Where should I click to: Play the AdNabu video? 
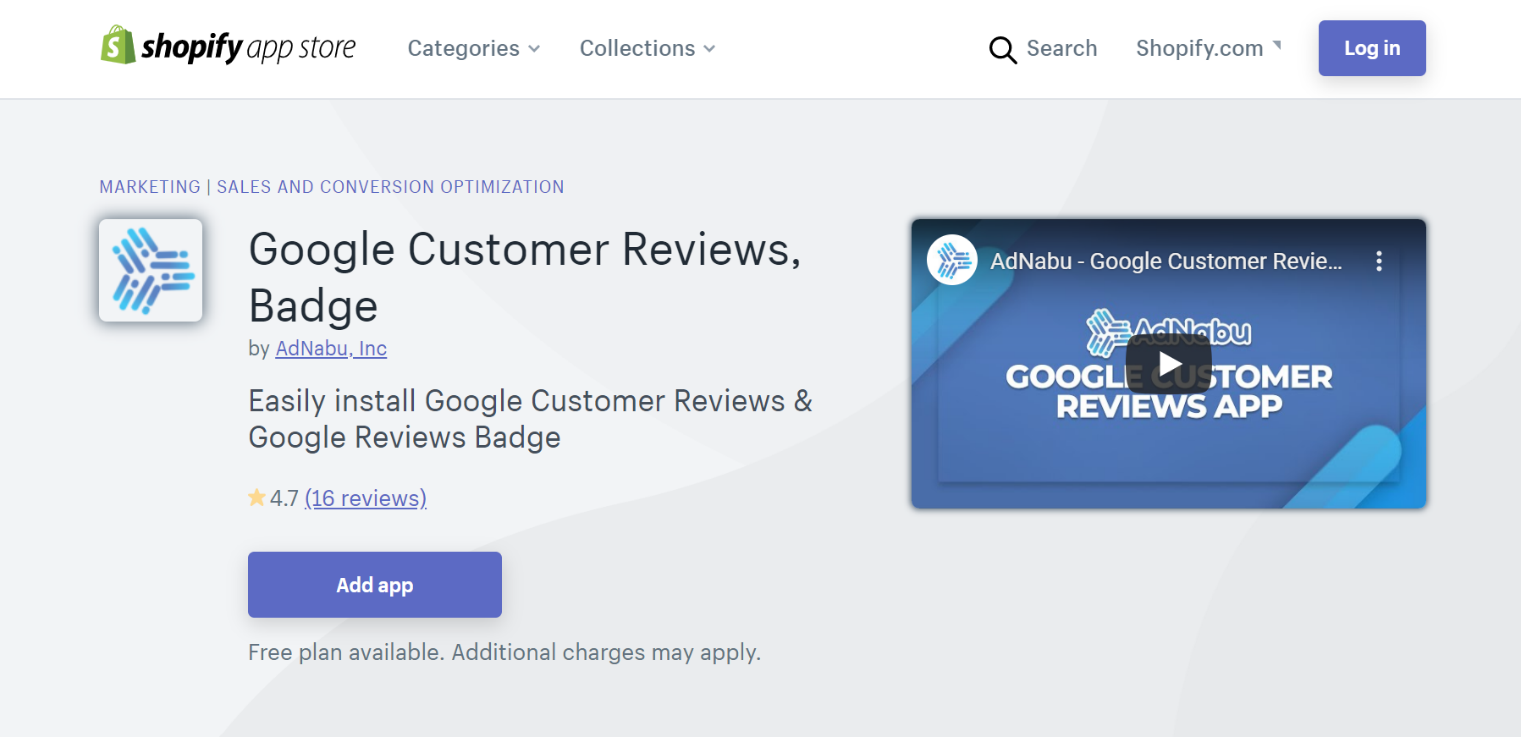coord(1168,364)
